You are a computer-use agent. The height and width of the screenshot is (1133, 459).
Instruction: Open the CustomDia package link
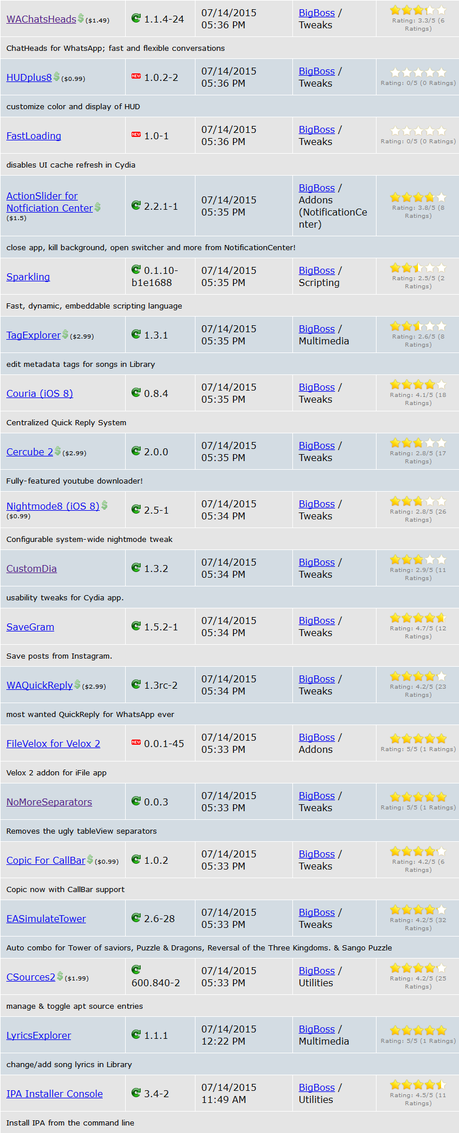point(32,569)
